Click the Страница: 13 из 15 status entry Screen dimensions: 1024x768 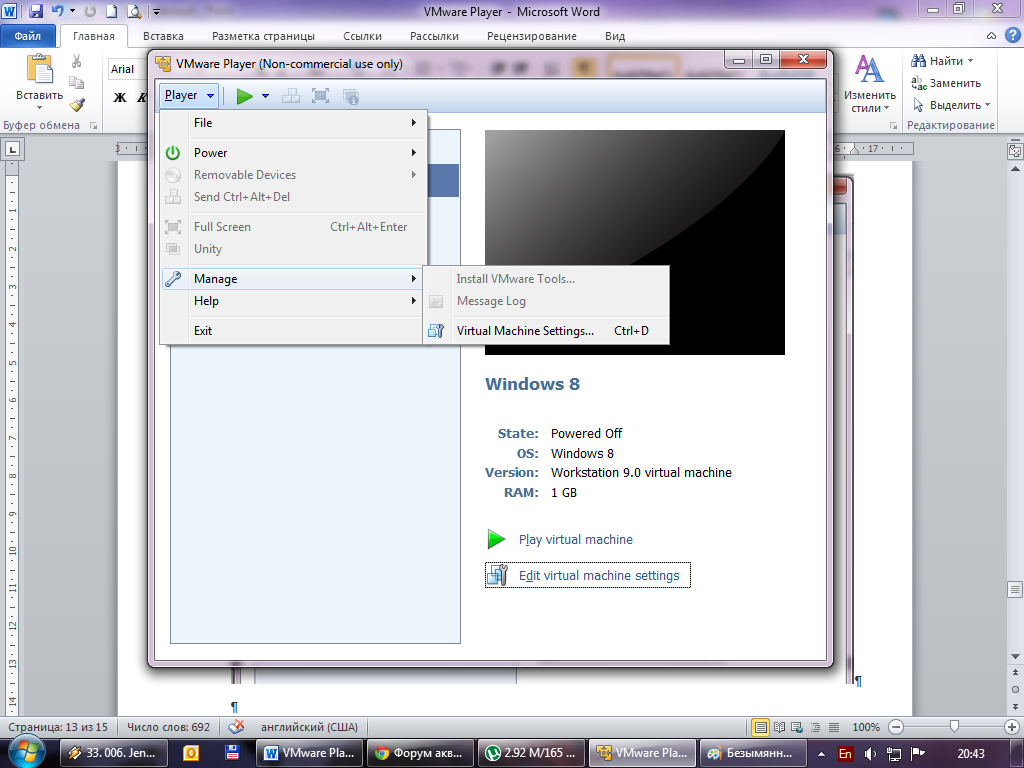[x=58, y=727]
